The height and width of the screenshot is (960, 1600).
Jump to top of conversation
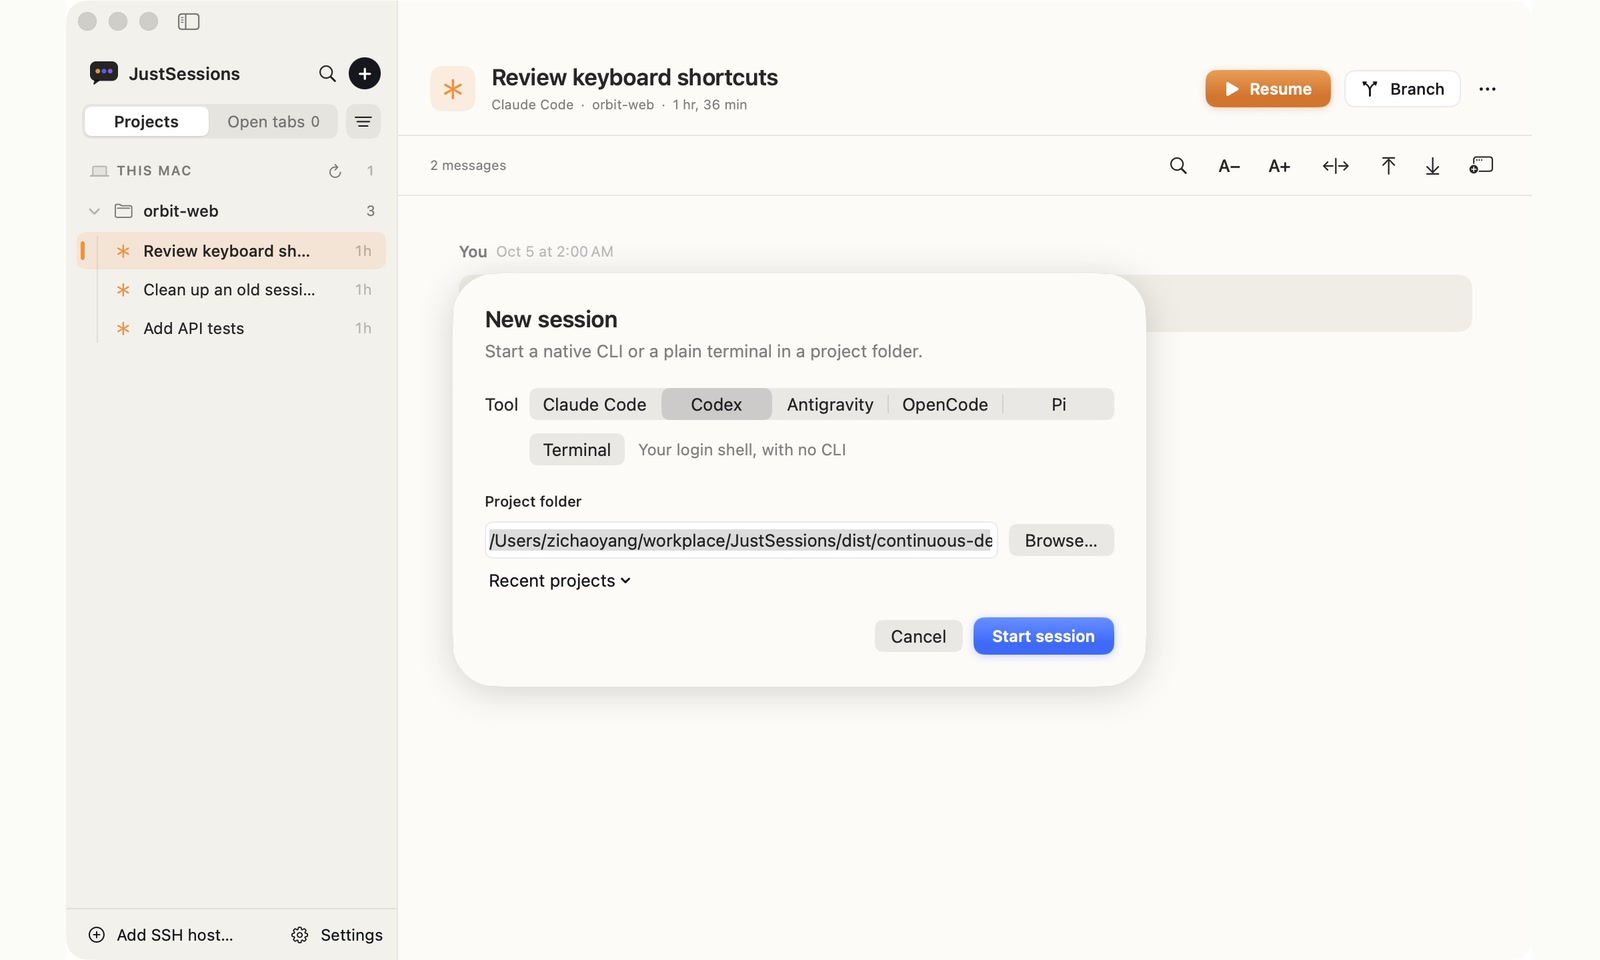[1388, 166]
